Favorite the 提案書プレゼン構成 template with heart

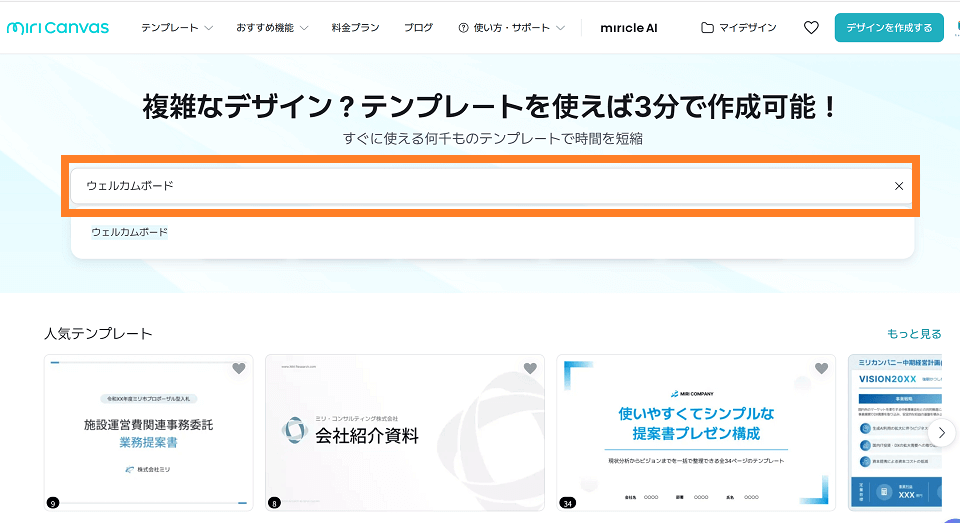[821, 369]
